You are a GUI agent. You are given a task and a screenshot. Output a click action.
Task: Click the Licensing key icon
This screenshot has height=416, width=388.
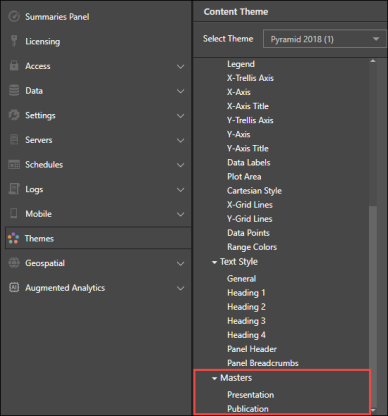tap(14, 41)
